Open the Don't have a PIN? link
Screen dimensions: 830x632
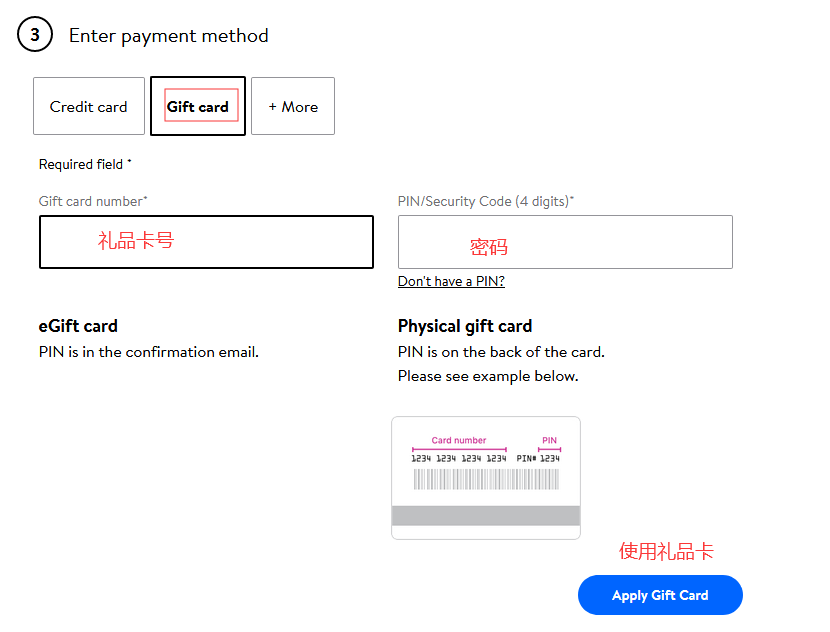click(x=451, y=281)
